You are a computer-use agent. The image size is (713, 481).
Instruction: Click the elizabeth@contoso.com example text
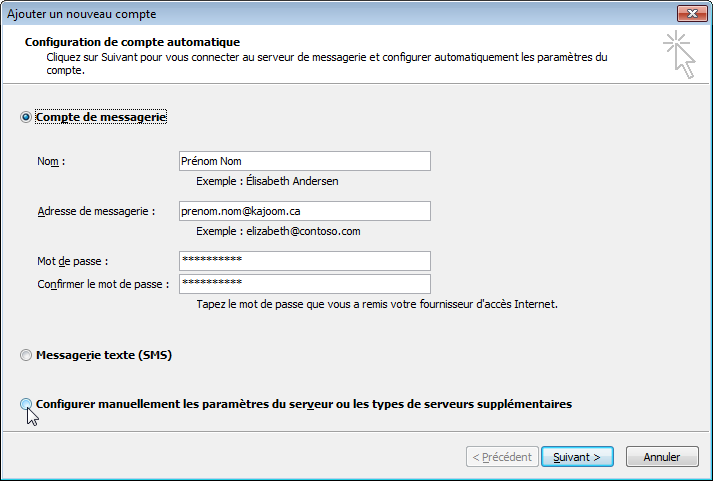pos(303,231)
